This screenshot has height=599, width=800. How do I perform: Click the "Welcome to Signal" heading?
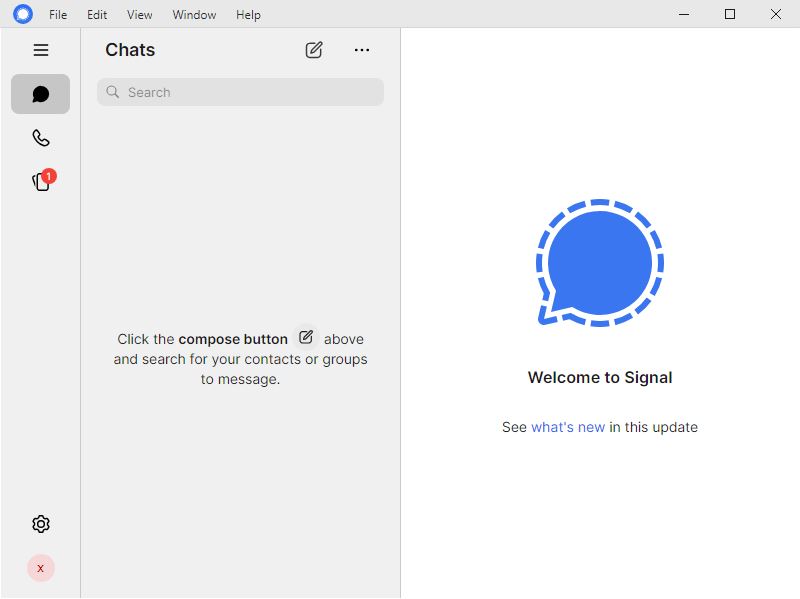(600, 378)
